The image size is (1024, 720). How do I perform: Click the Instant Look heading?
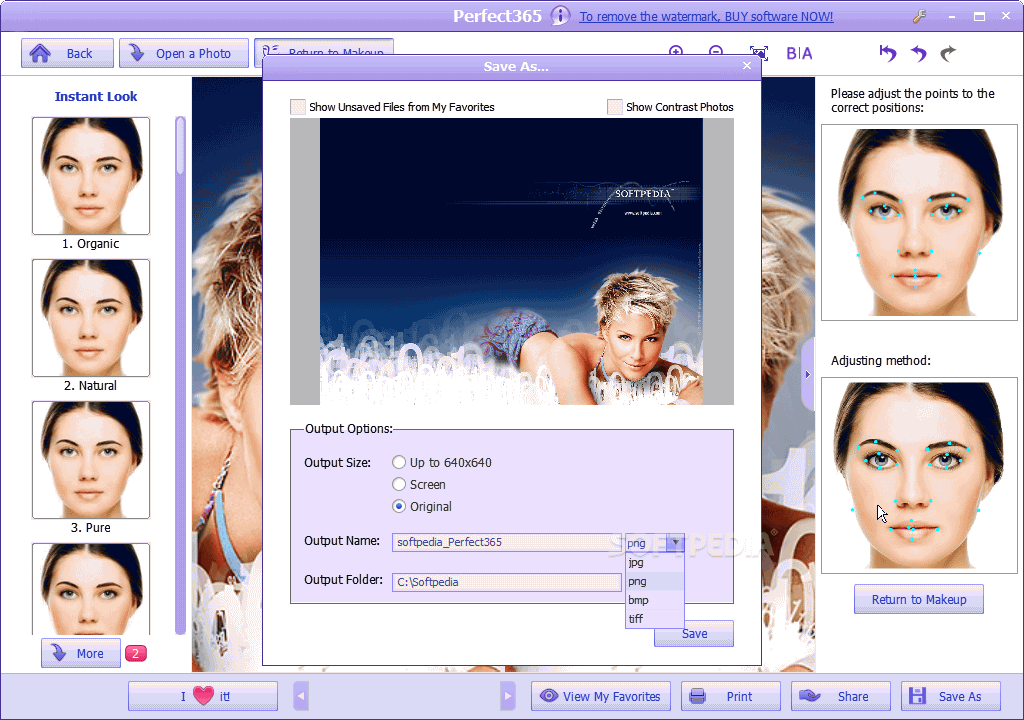pyautogui.click(x=96, y=97)
